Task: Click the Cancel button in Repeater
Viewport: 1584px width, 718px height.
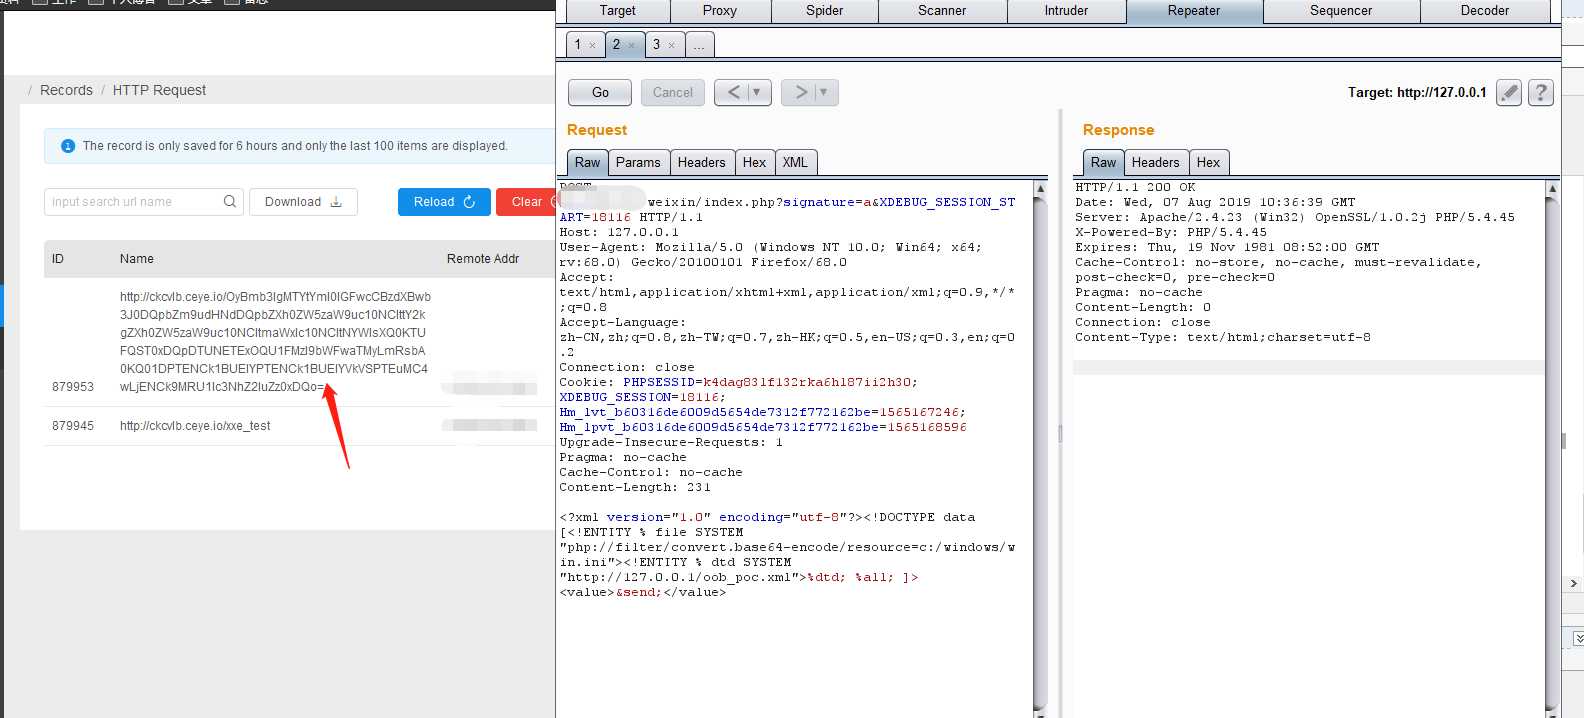Action: click(x=672, y=92)
